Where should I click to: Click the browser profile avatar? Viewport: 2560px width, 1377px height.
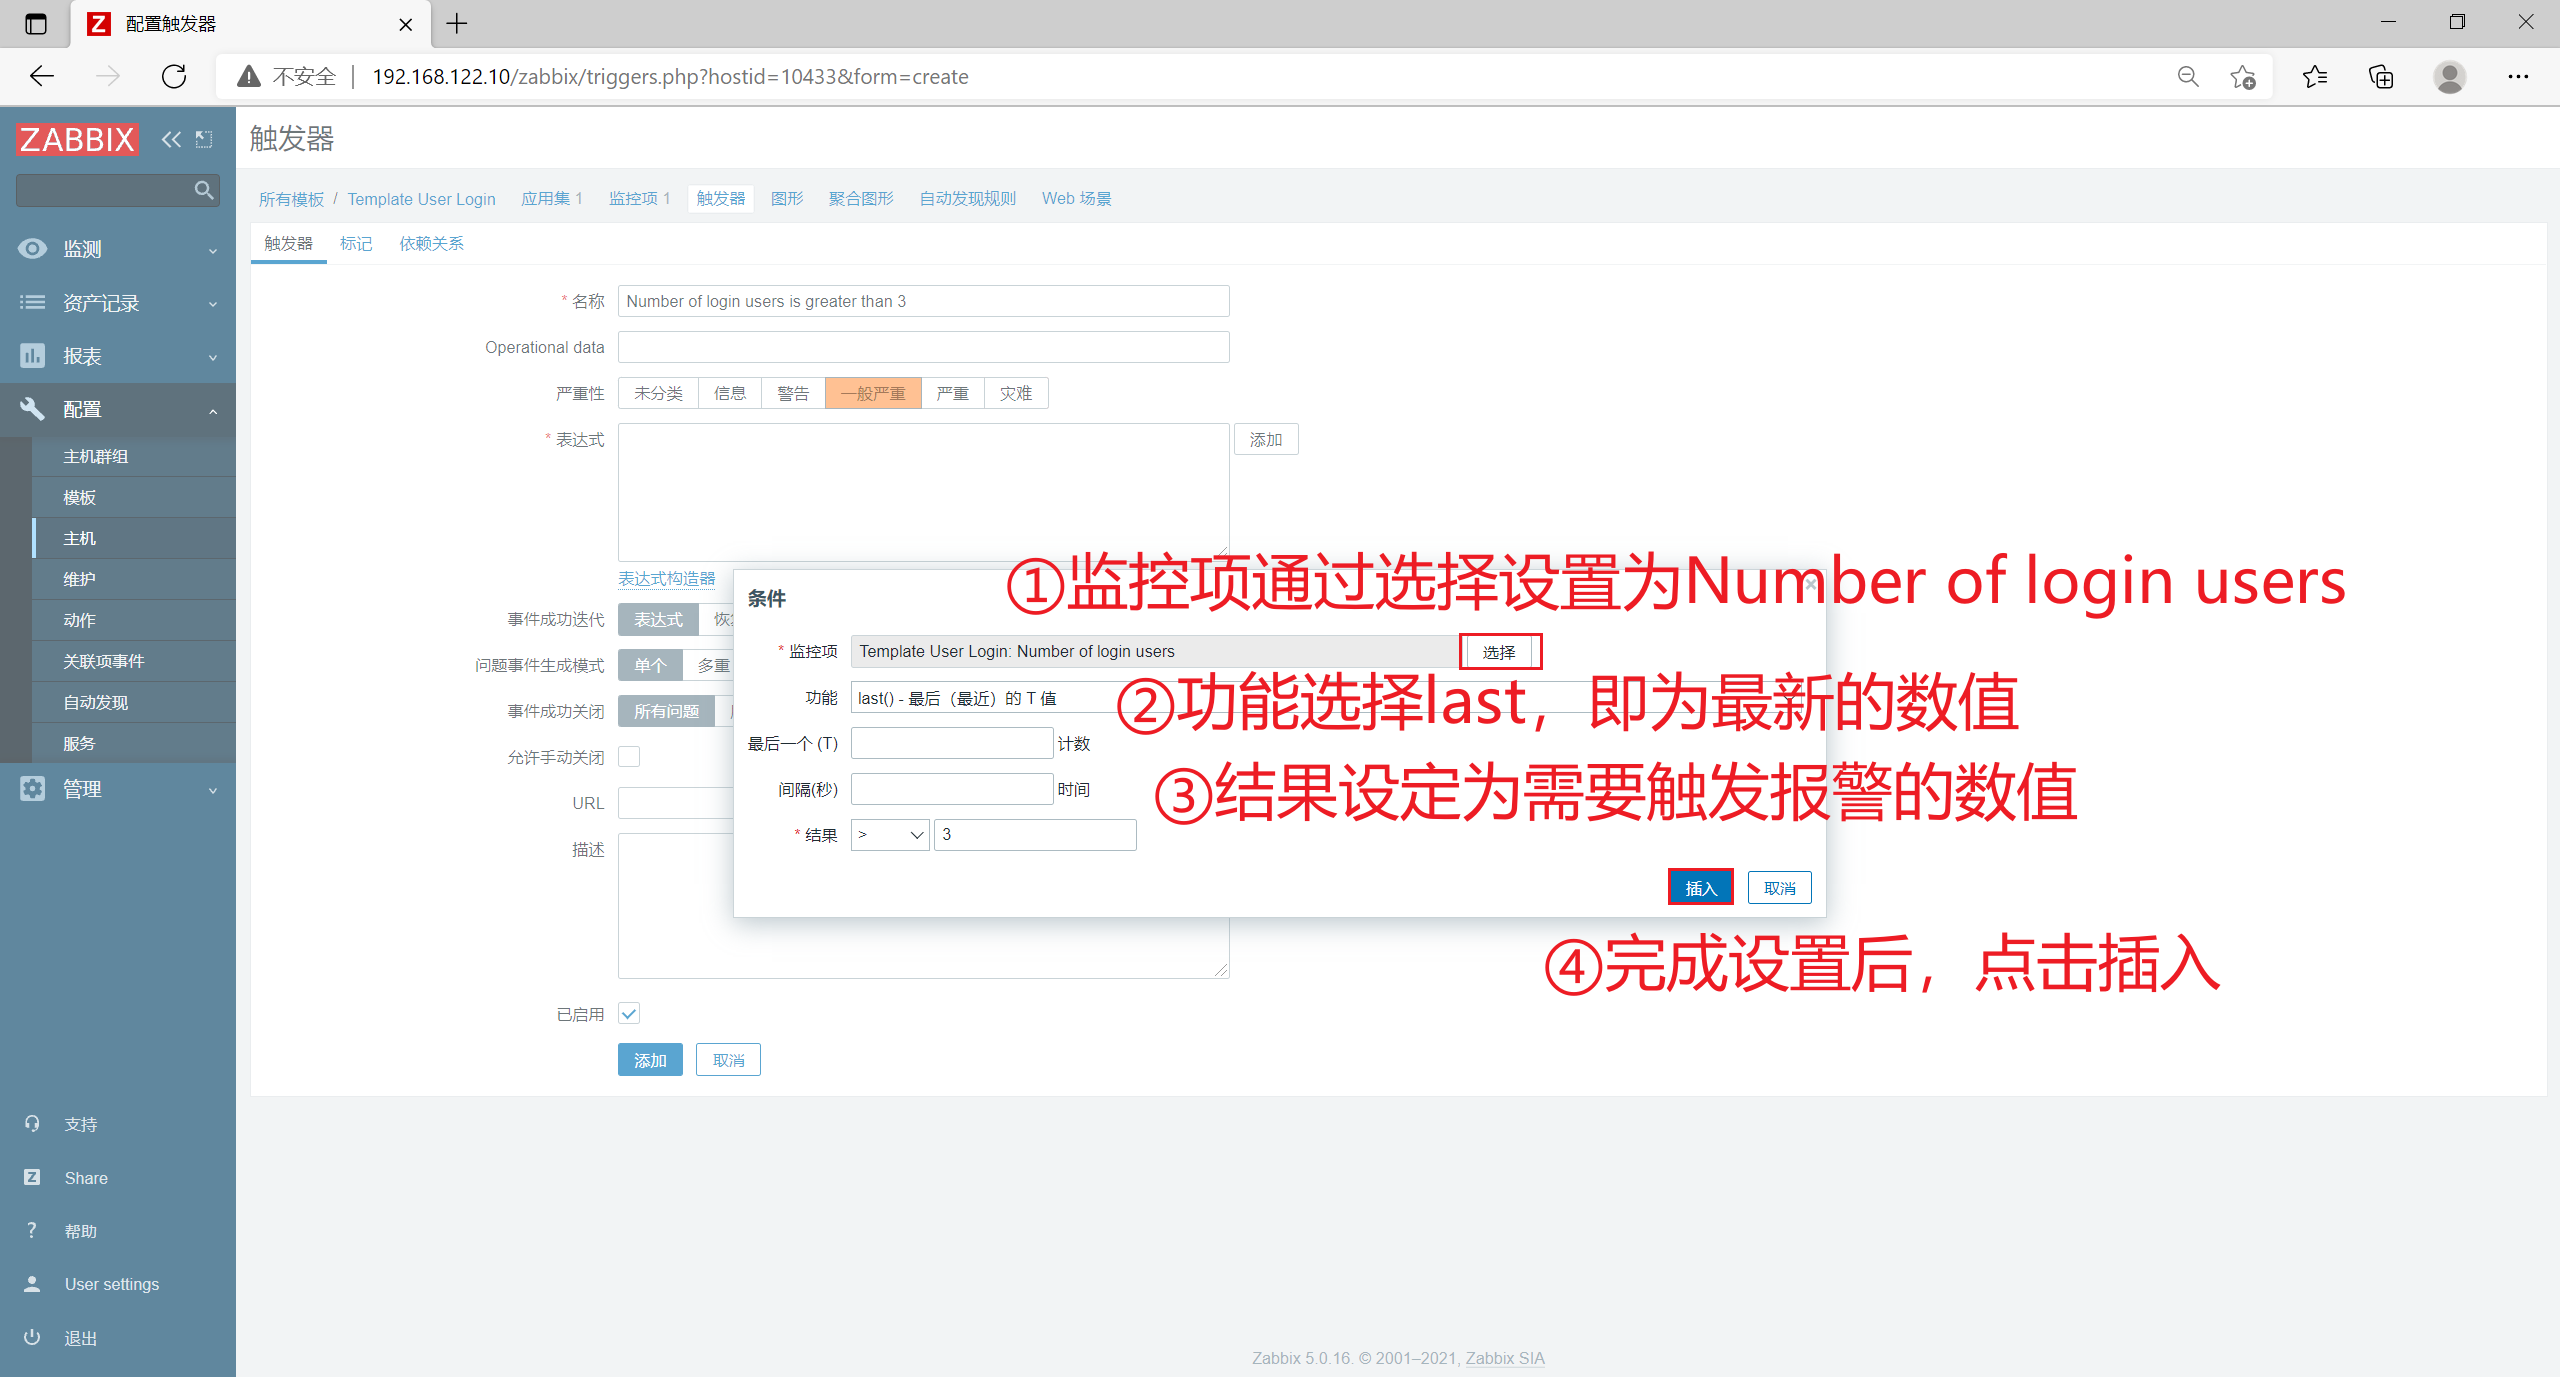pyautogui.click(x=2450, y=77)
